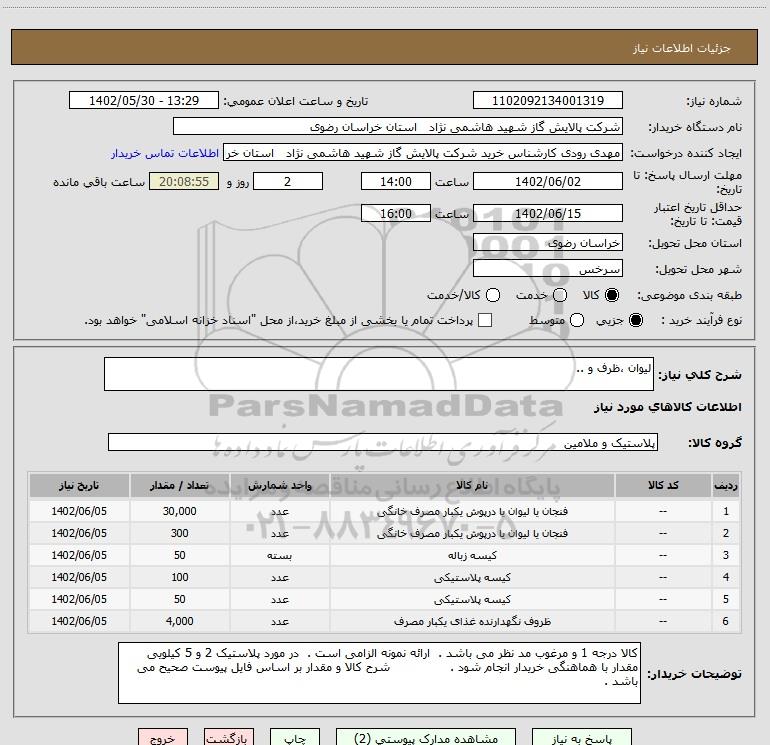The width and height of the screenshot is (770, 745).
Task: Click the response deadline date 1402/06/02
Action: point(548,181)
